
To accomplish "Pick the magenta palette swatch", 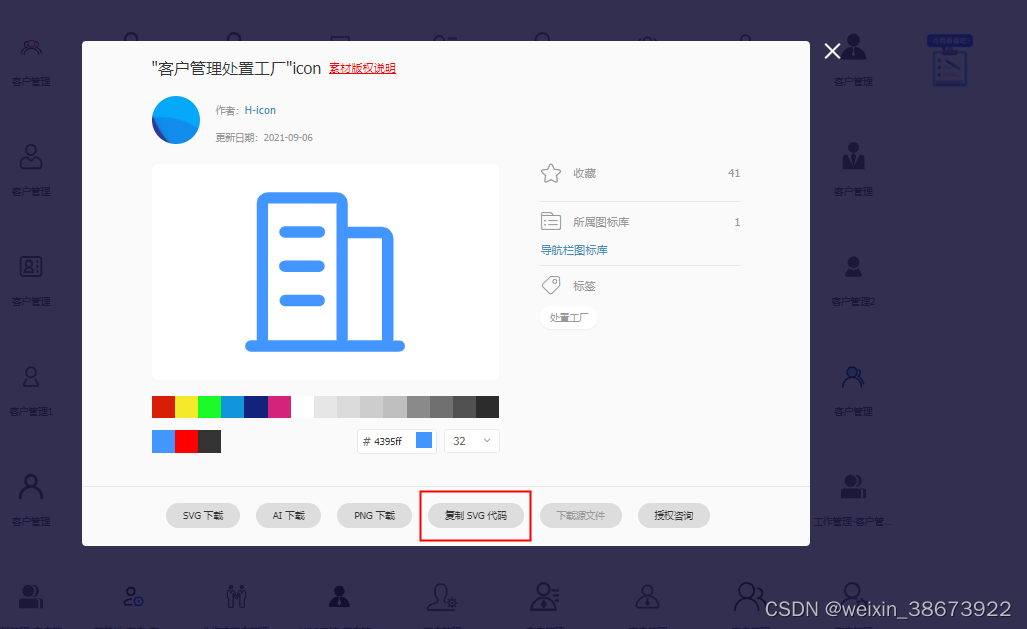I will tap(279, 407).
